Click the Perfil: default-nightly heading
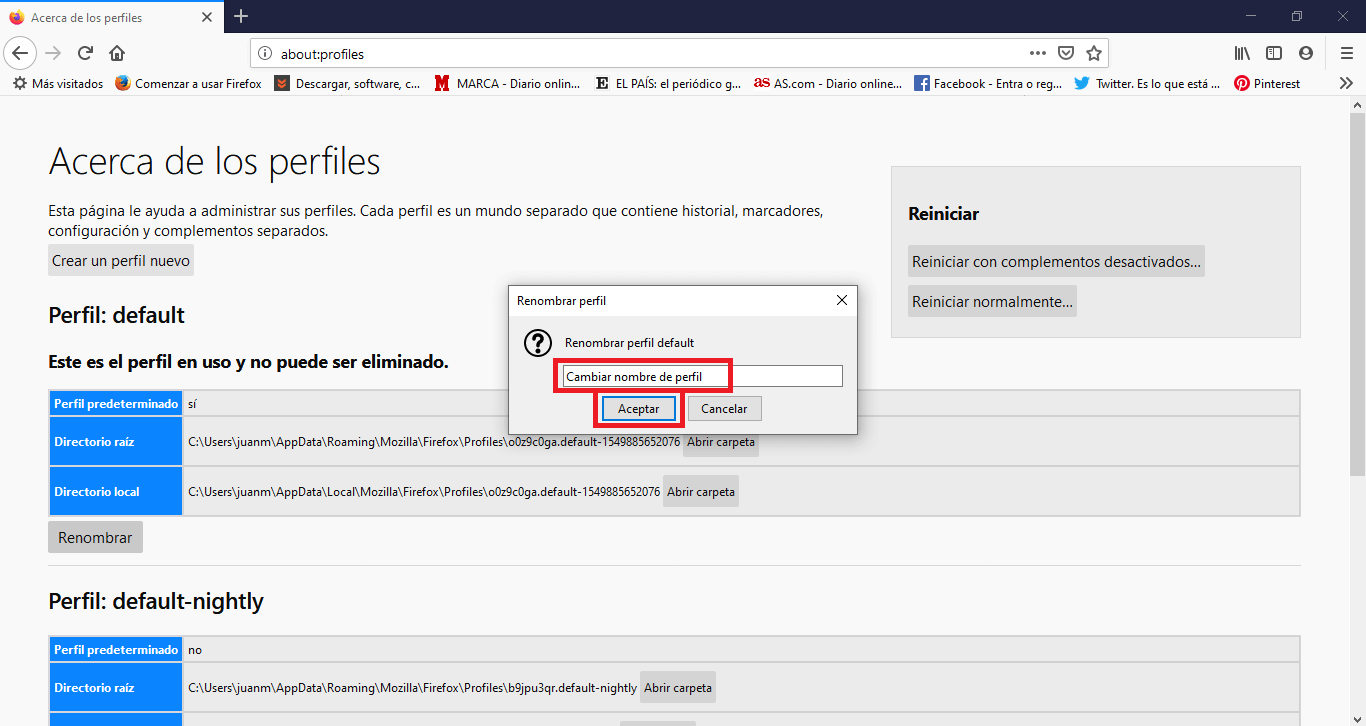This screenshot has height=726, width=1366. [x=156, y=601]
